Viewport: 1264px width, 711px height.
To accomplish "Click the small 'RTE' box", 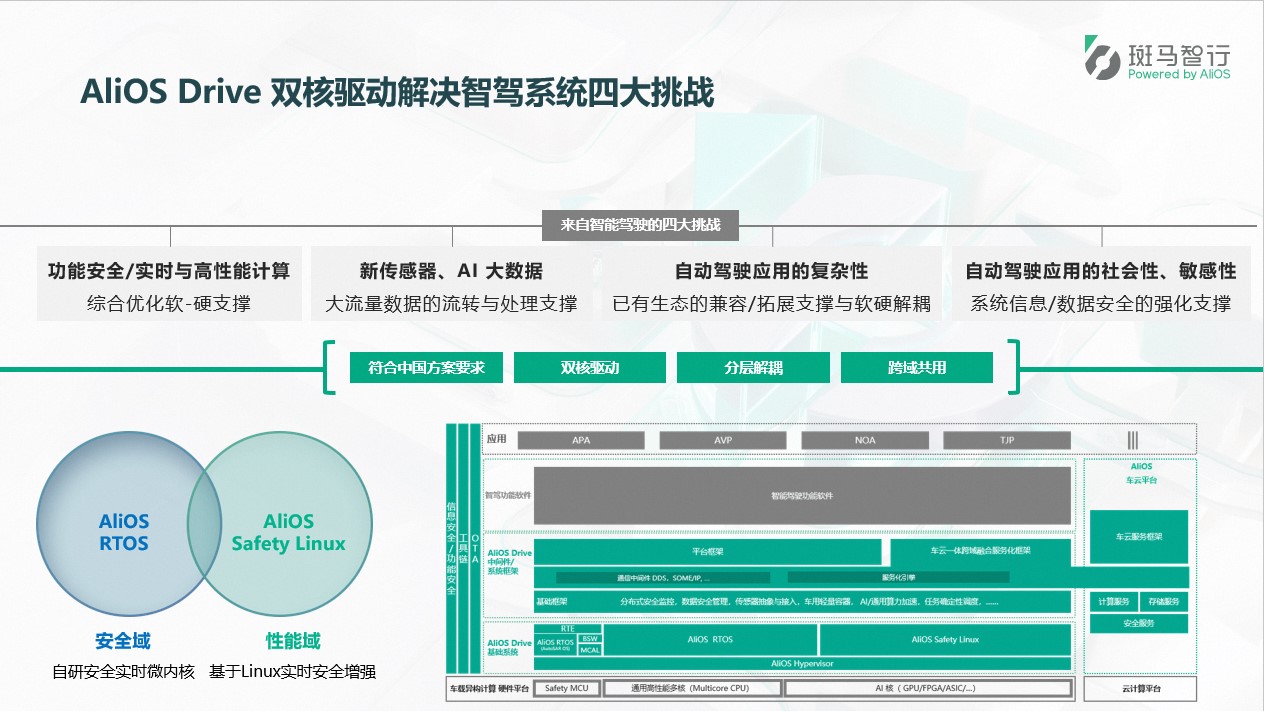I will [x=567, y=629].
